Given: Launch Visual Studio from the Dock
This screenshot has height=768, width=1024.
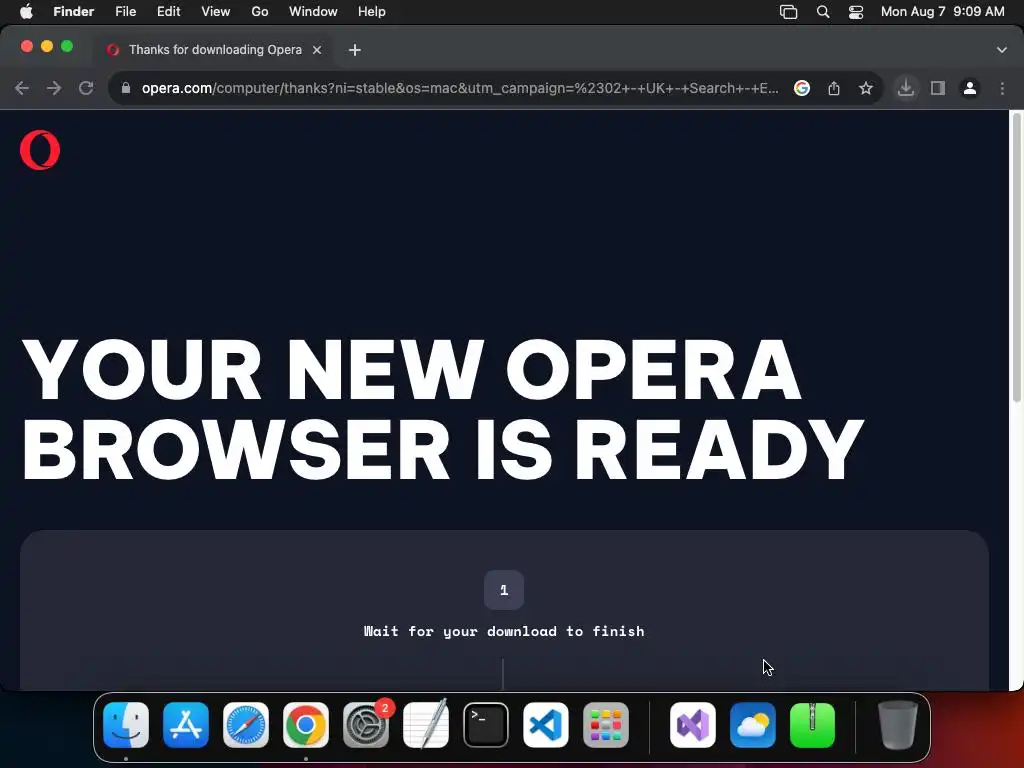Looking at the screenshot, I should pos(693,725).
